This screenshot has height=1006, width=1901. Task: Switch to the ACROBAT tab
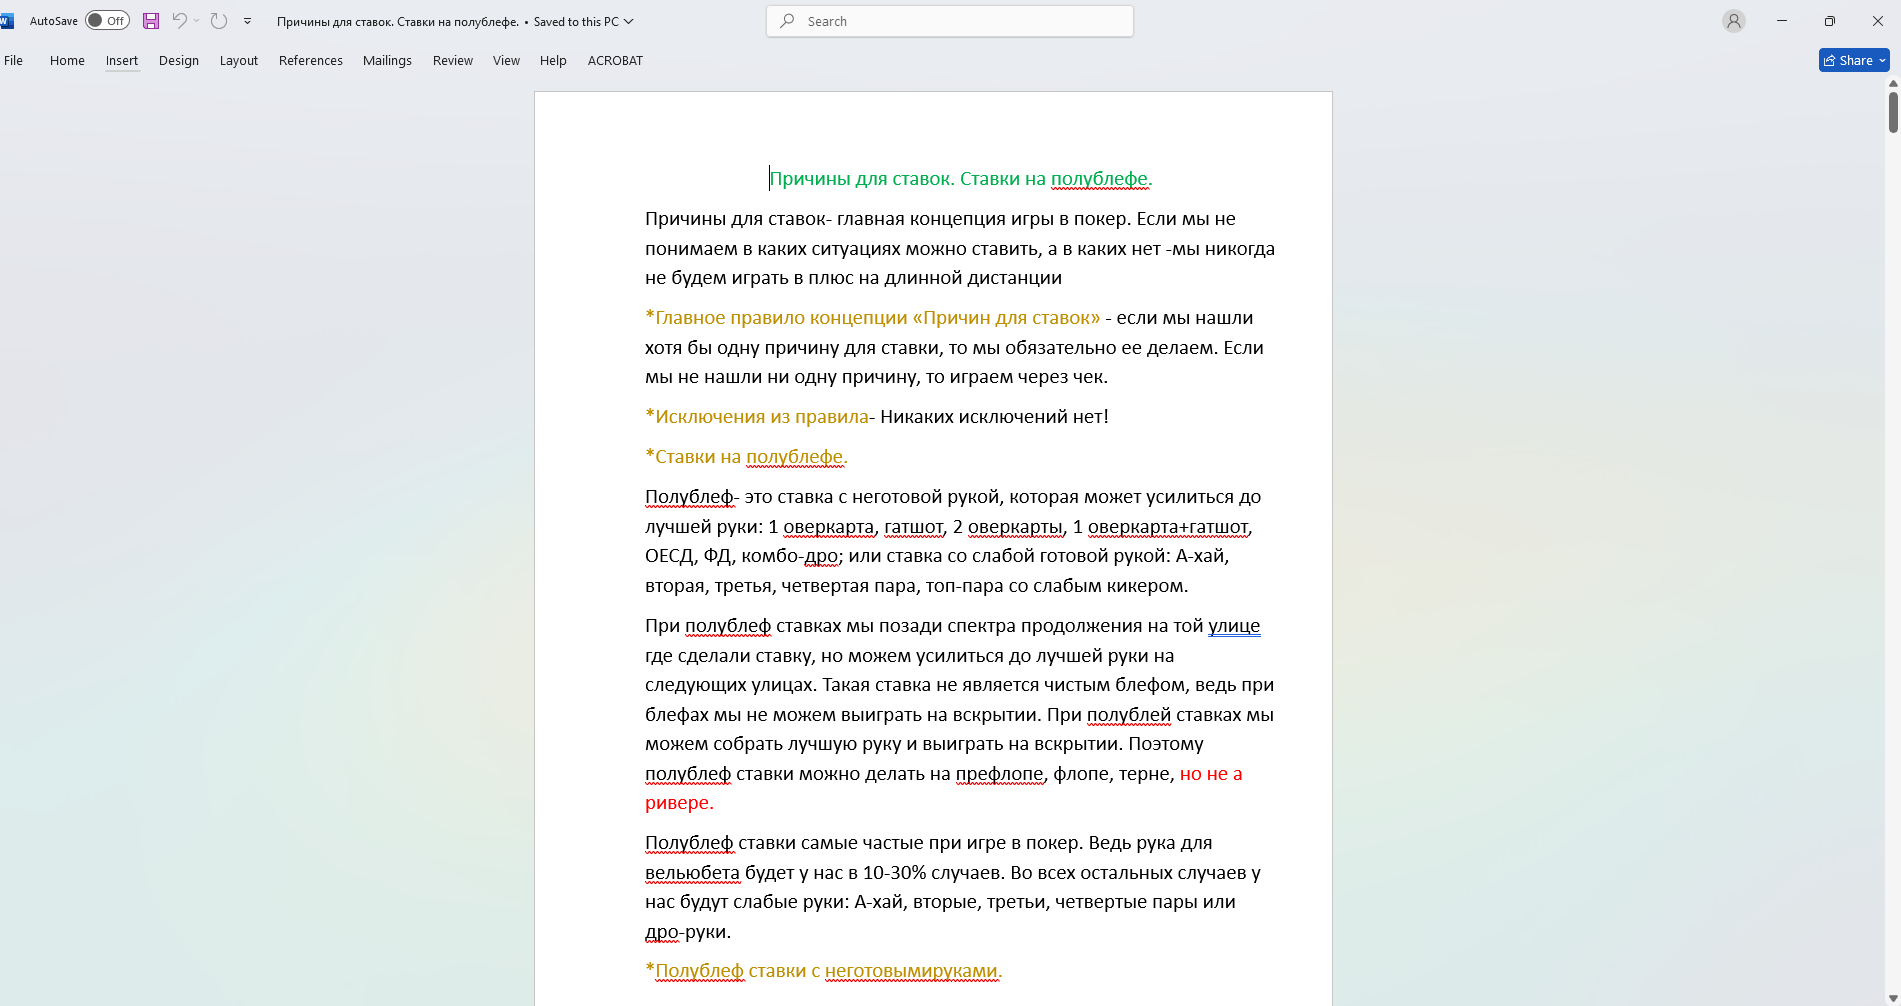(615, 61)
